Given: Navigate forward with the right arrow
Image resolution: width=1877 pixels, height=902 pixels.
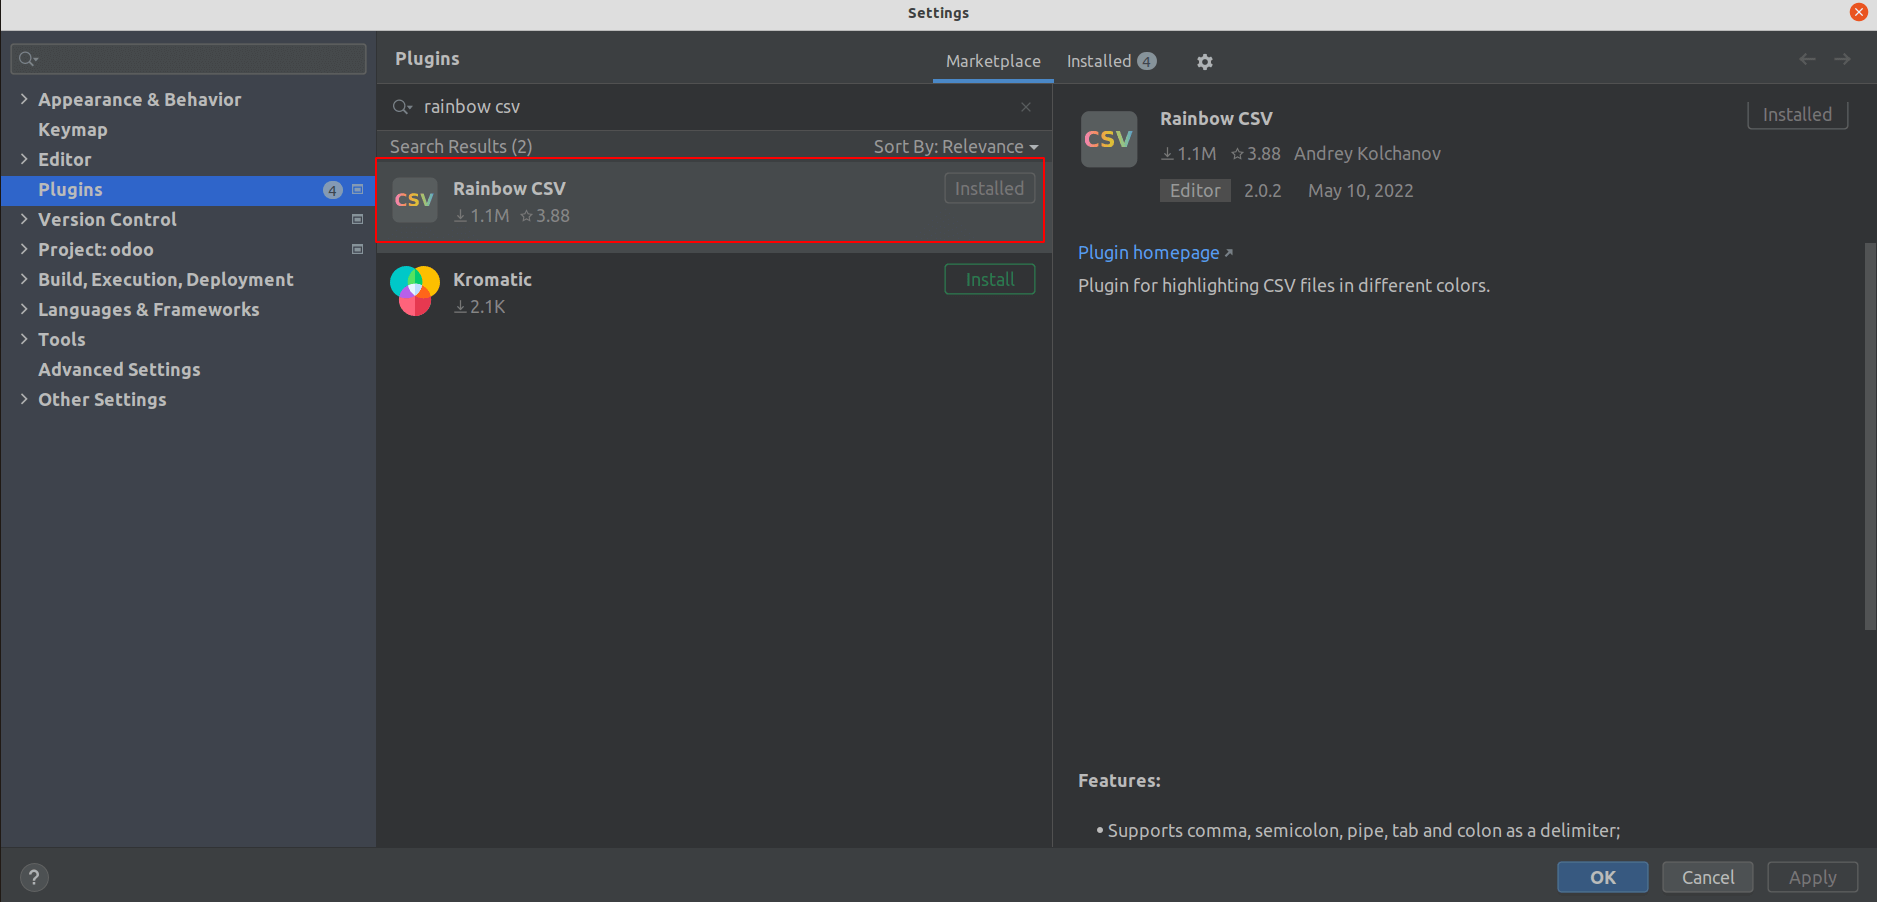Looking at the screenshot, I should coord(1842,59).
